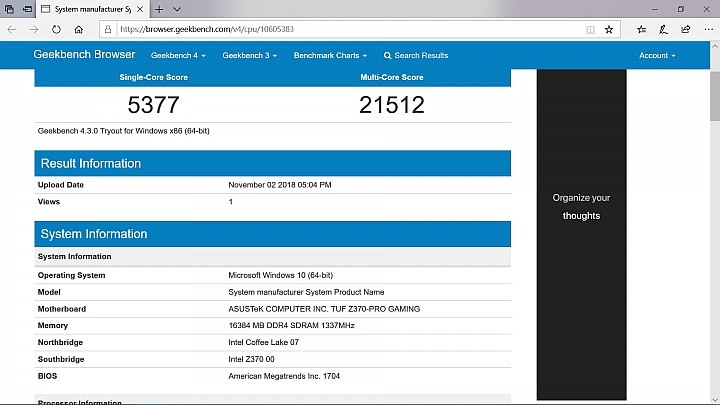The image size is (720, 405).
Task: Click the Geekbench 4.3.0 Tryout version text
Action: 124,131
